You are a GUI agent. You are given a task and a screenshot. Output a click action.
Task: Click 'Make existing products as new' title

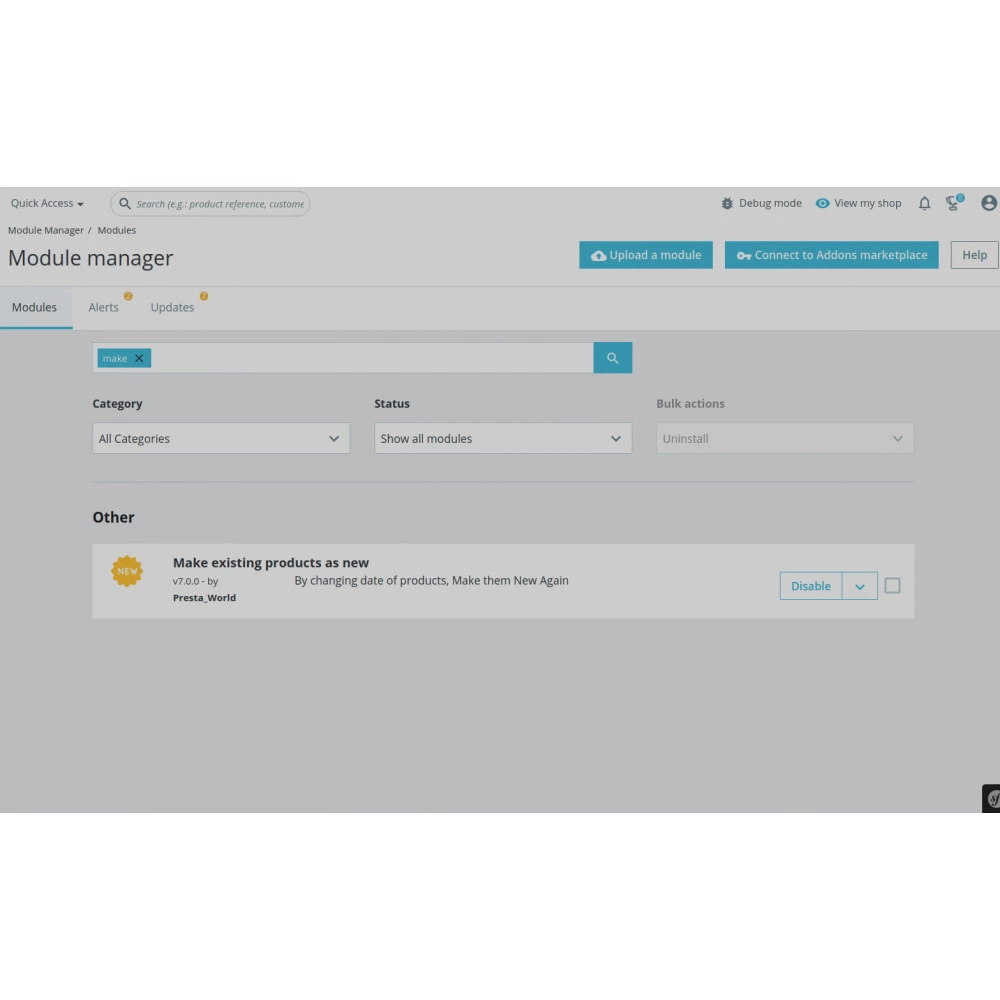pyautogui.click(x=271, y=562)
